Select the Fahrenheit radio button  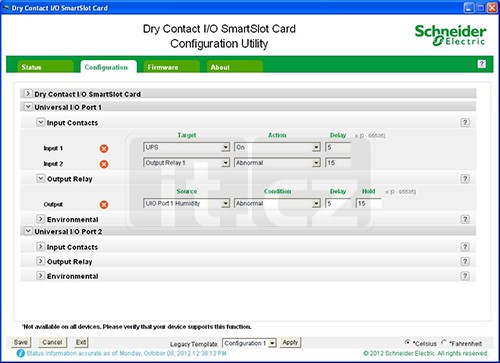point(444,342)
